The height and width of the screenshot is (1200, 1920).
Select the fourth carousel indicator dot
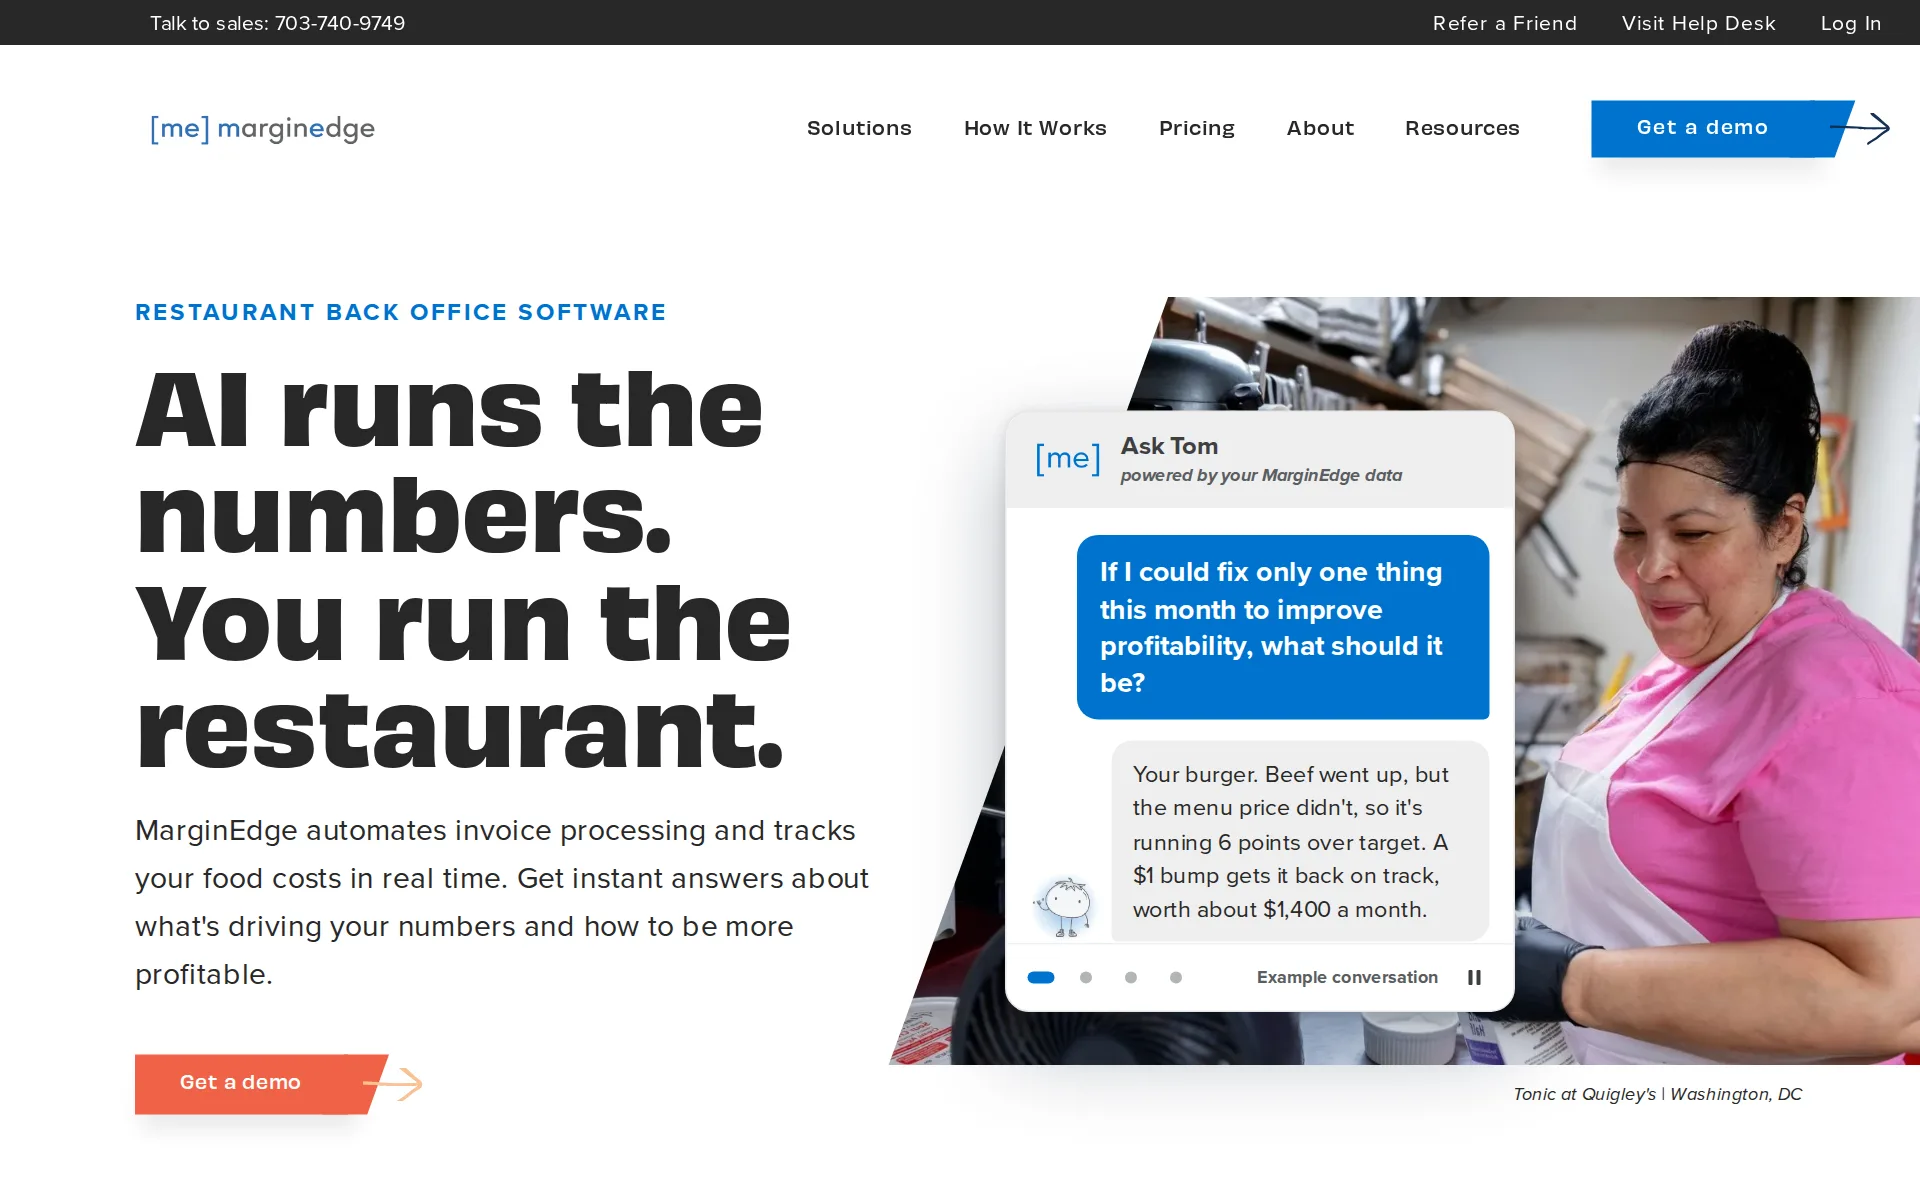click(1176, 977)
